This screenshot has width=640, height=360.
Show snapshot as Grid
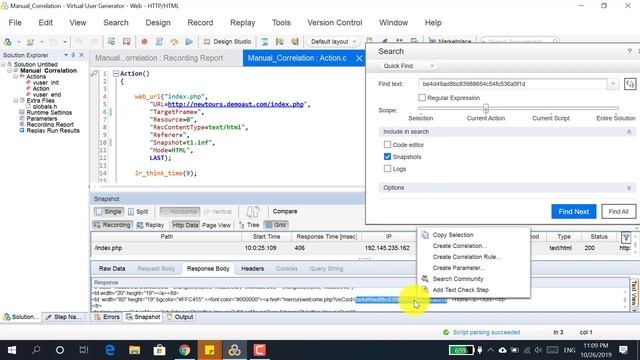coord(276,225)
